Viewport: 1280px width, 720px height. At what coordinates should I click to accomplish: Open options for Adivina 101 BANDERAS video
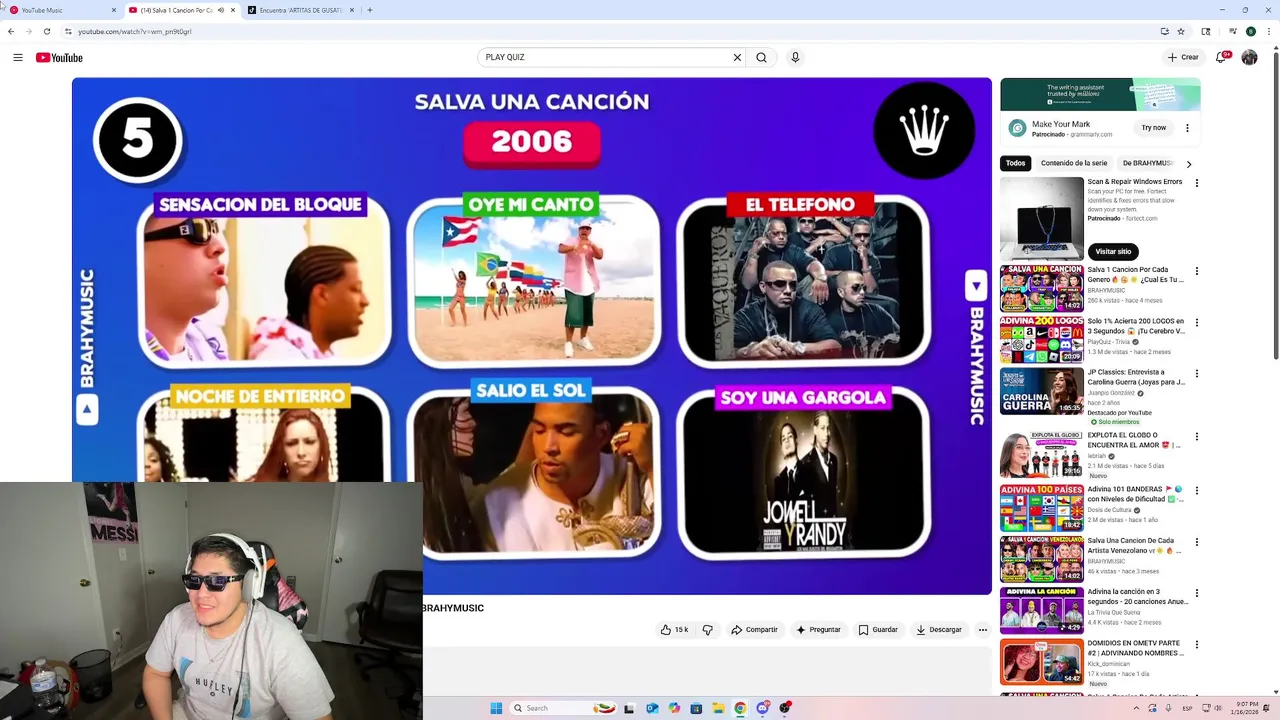(1196, 491)
